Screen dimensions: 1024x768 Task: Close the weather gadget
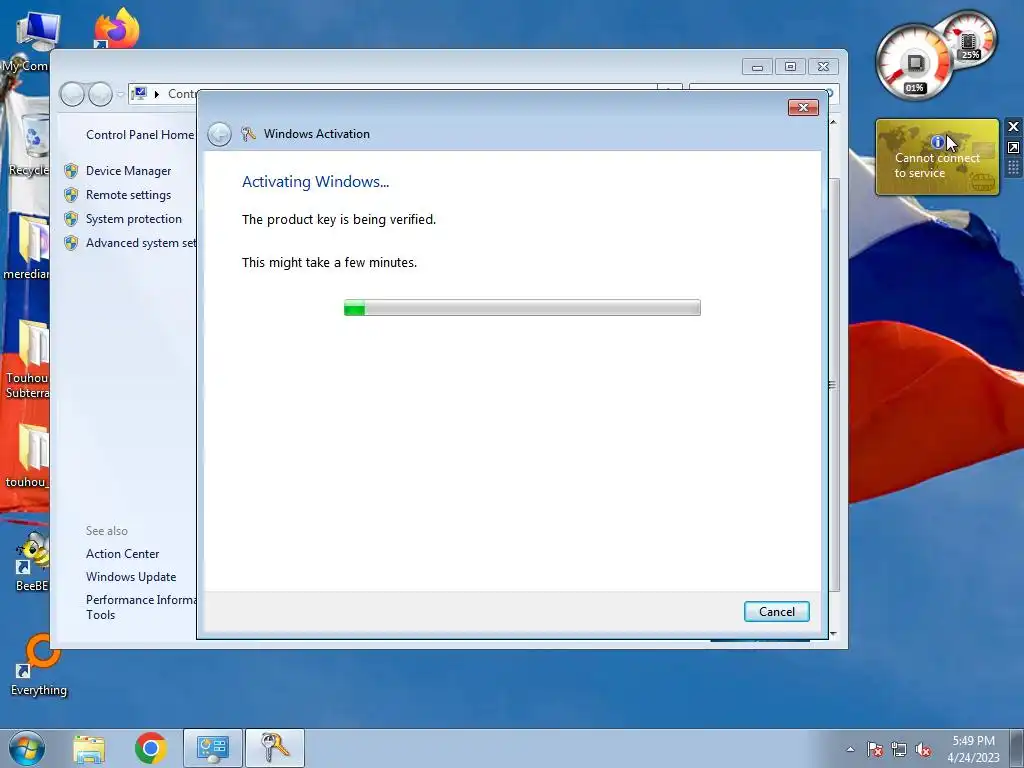1014,127
